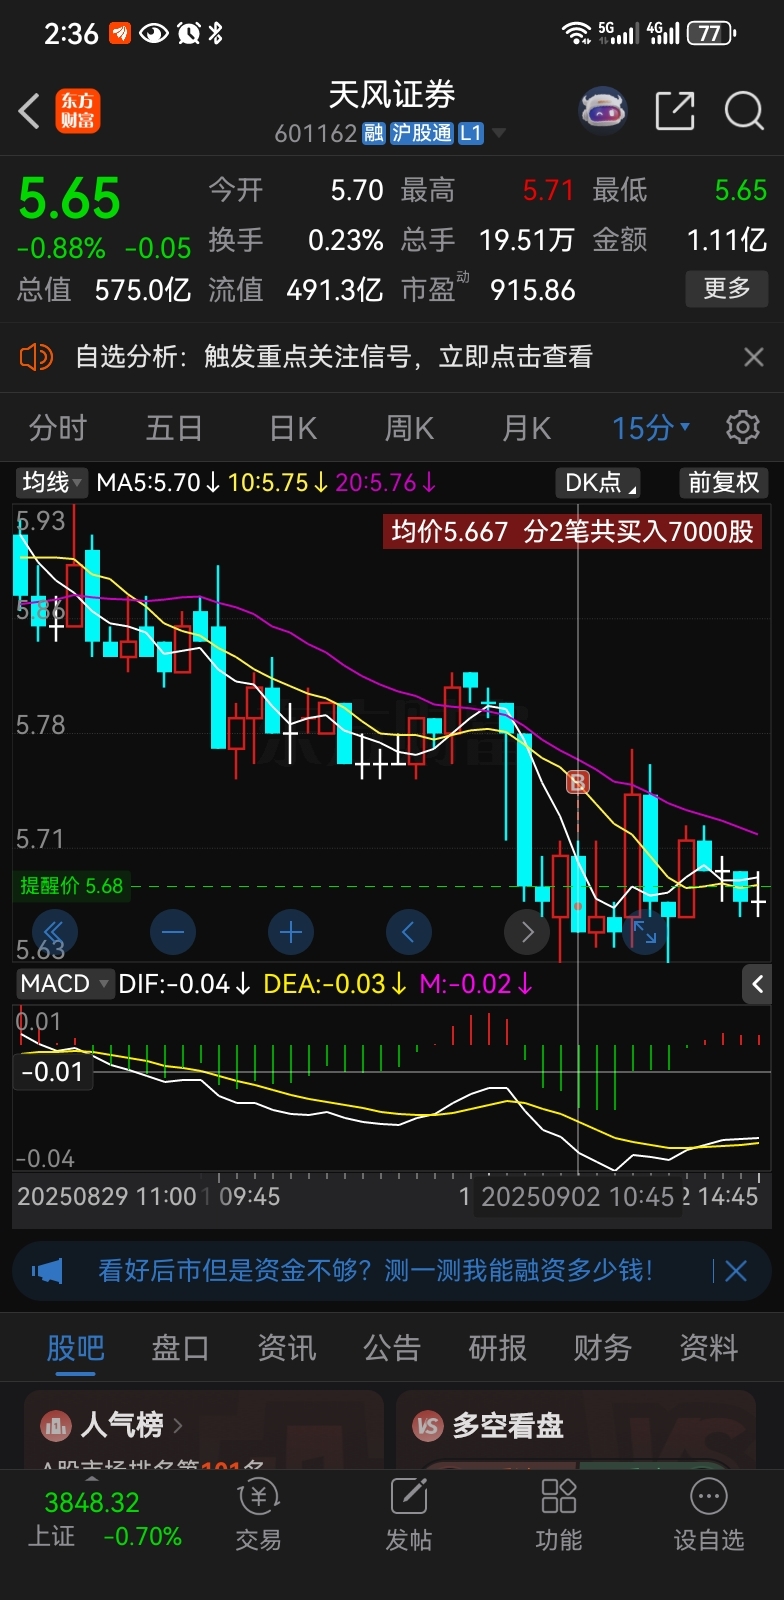The image size is (784, 1600).
Task: Move chart cursor left arrow
Action: [409, 933]
